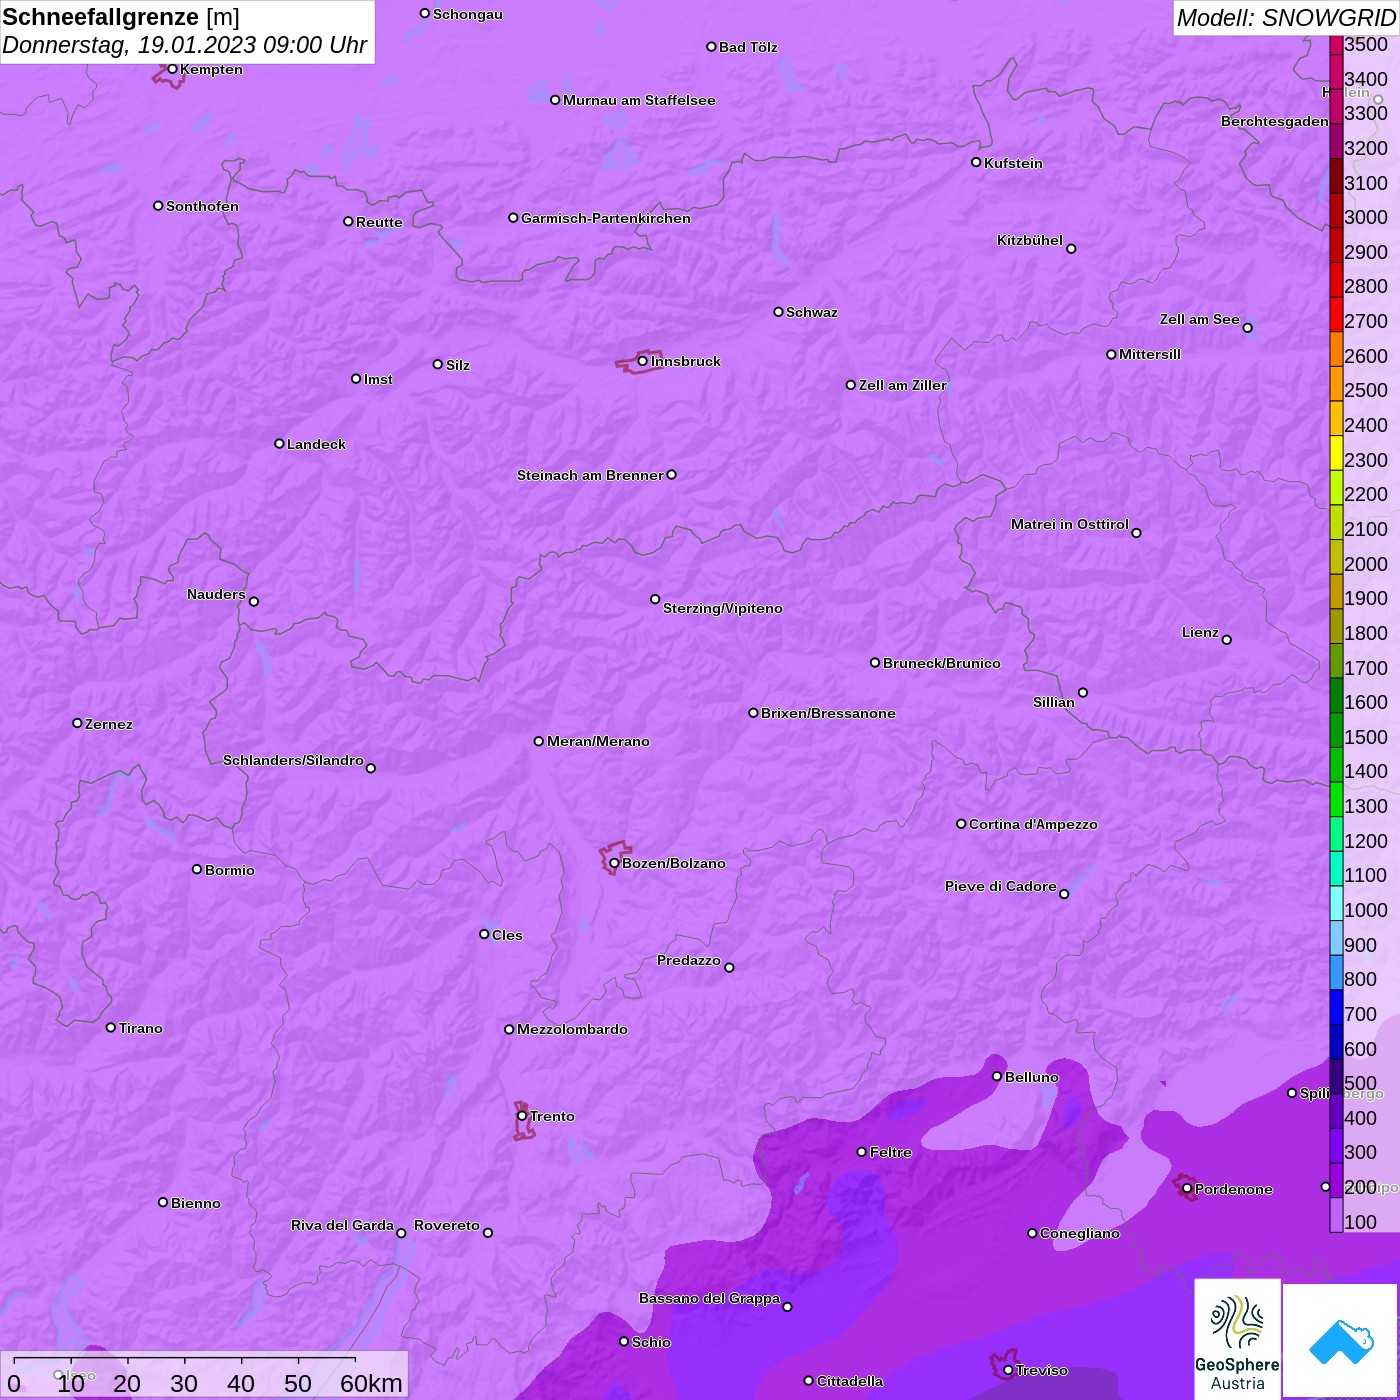Click the Riva del Garda label
The width and height of the screenshot is (1400, 1400).
click(x=342, y=1225)
